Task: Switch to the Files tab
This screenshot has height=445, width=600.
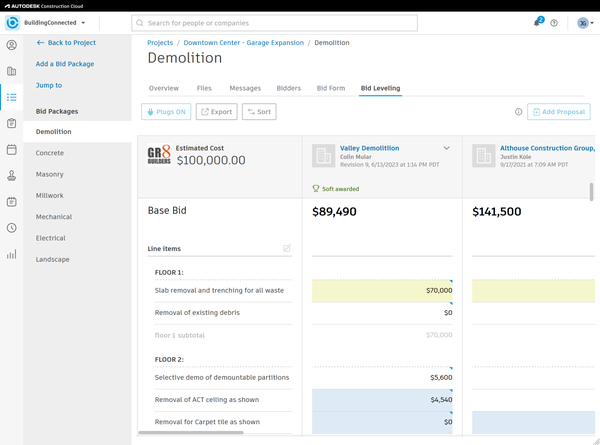Action: (x=204, y=88)
